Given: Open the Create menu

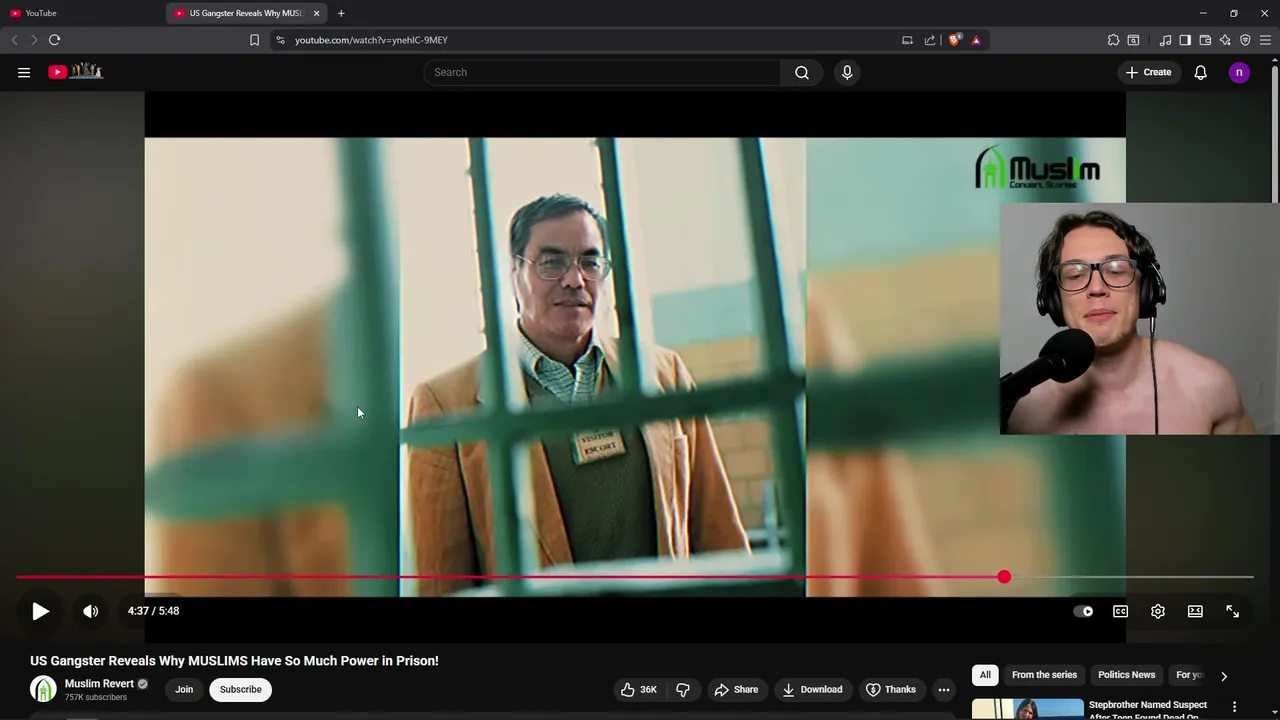Looking at the screenshot, I should coord(1149,72).
